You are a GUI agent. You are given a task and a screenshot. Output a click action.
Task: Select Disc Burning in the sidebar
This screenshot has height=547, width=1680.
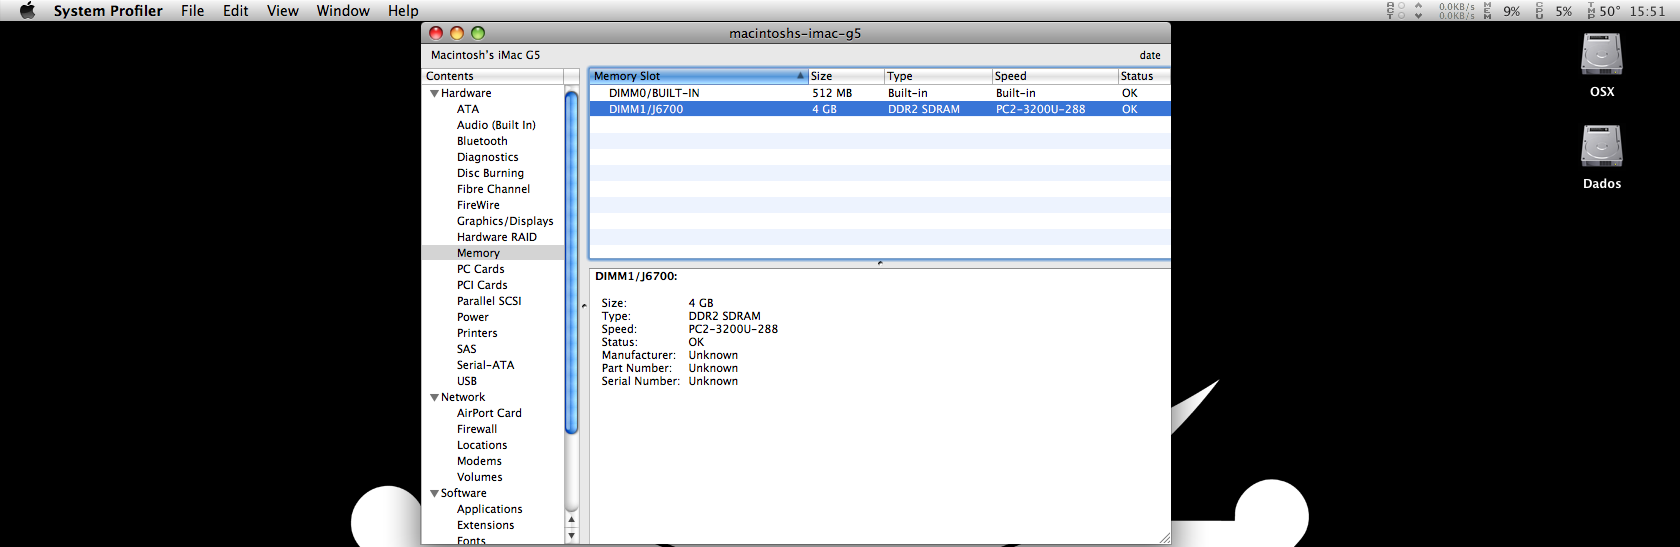[x=490, y=173]
